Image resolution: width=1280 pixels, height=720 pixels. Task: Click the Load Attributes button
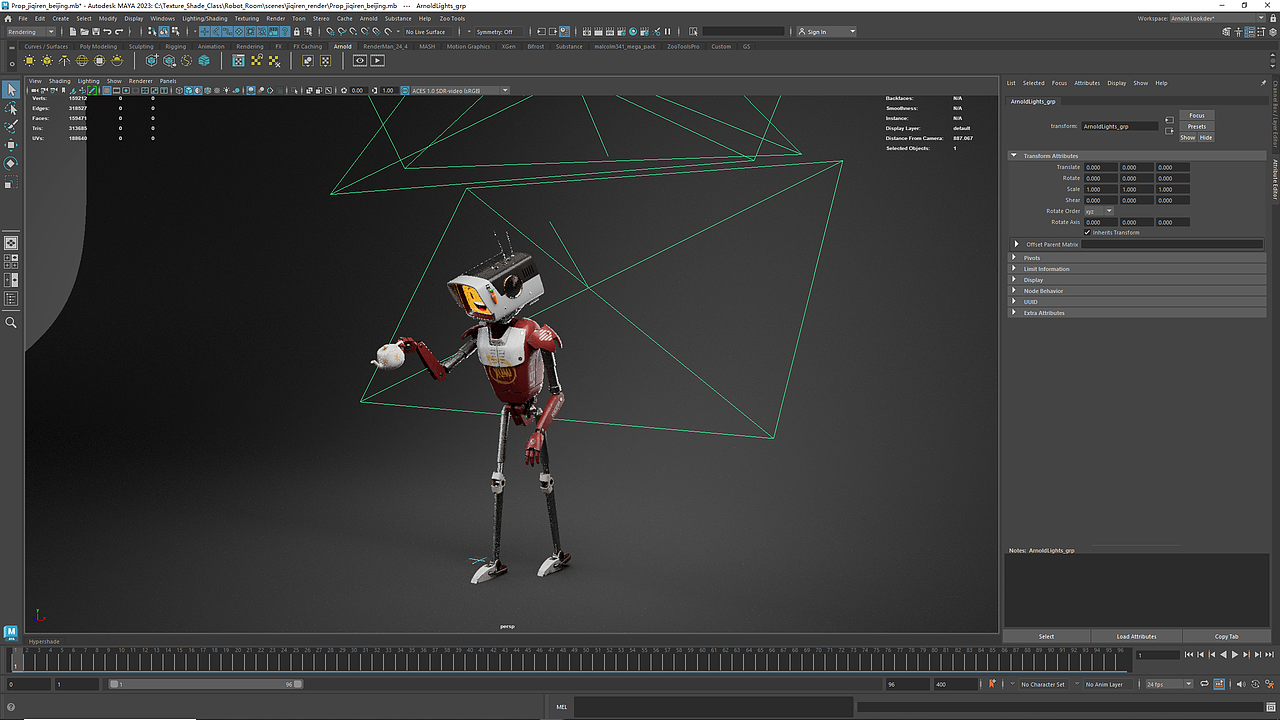(1136, 636)
